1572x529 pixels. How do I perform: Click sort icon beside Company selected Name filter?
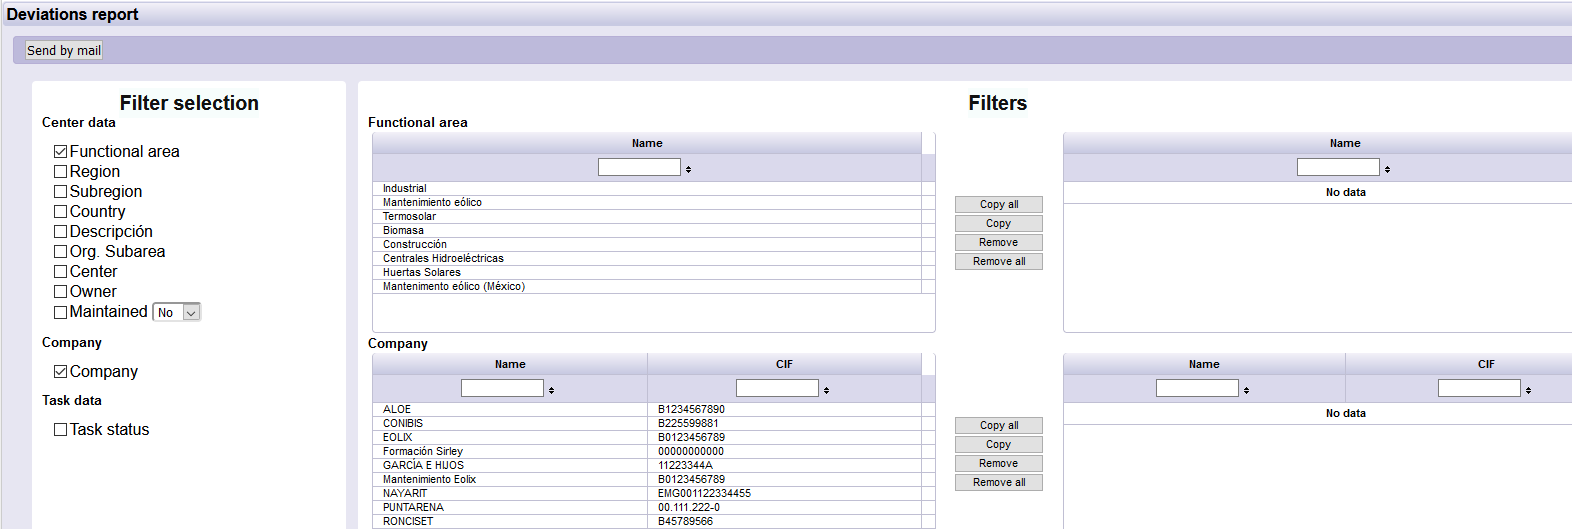(x=1246, y=390)
